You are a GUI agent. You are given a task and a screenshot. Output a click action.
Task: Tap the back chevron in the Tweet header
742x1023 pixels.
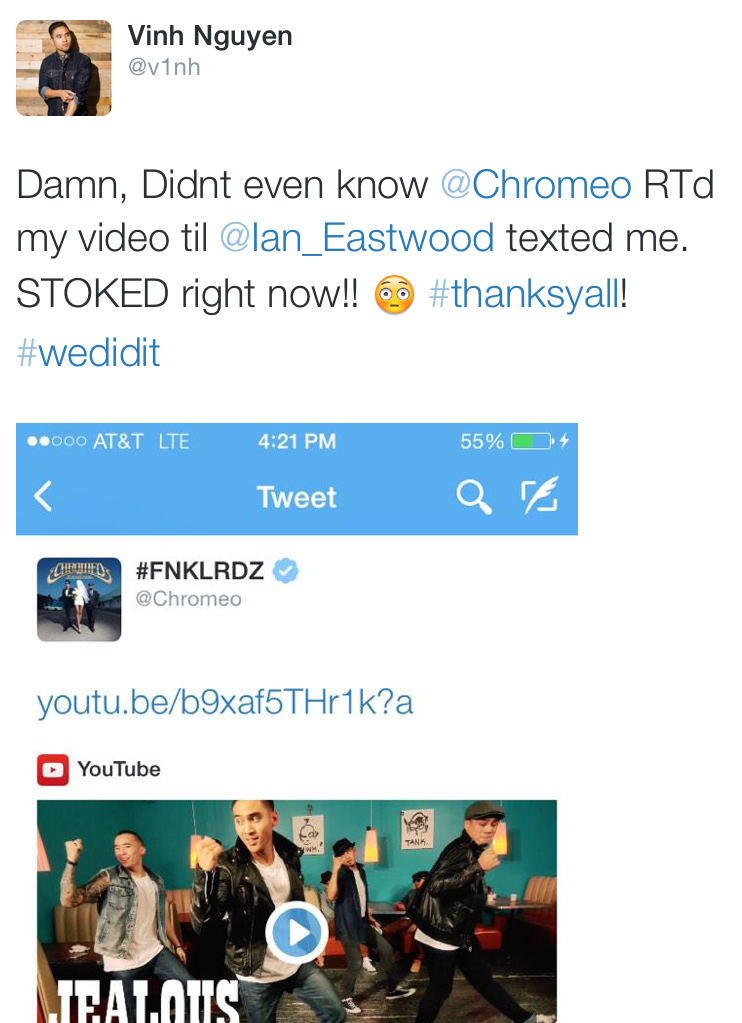pyautogui.click(x=43, y=496)
